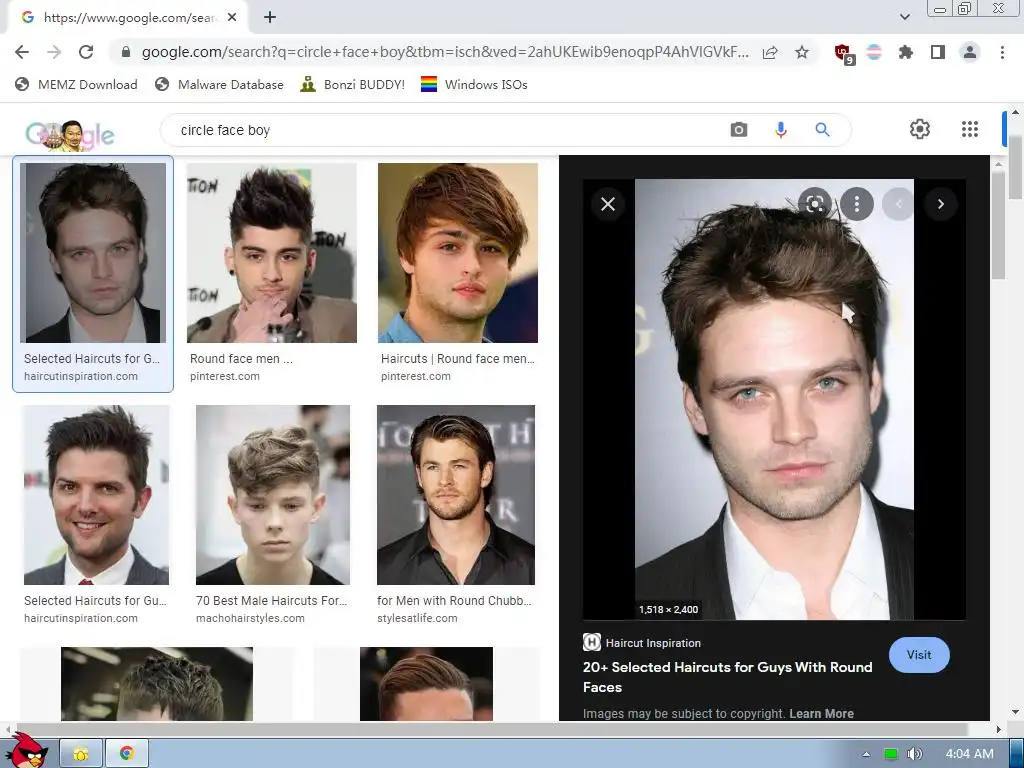Use Lens on the previewed image
The width and height of the screenshot is (1024, 768).
815,204
